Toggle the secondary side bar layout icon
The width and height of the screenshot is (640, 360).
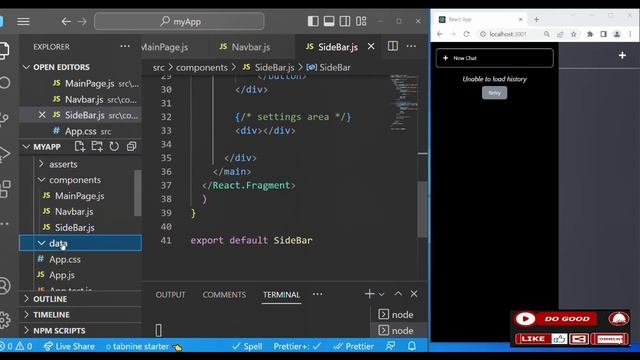[x=345, y=21]
